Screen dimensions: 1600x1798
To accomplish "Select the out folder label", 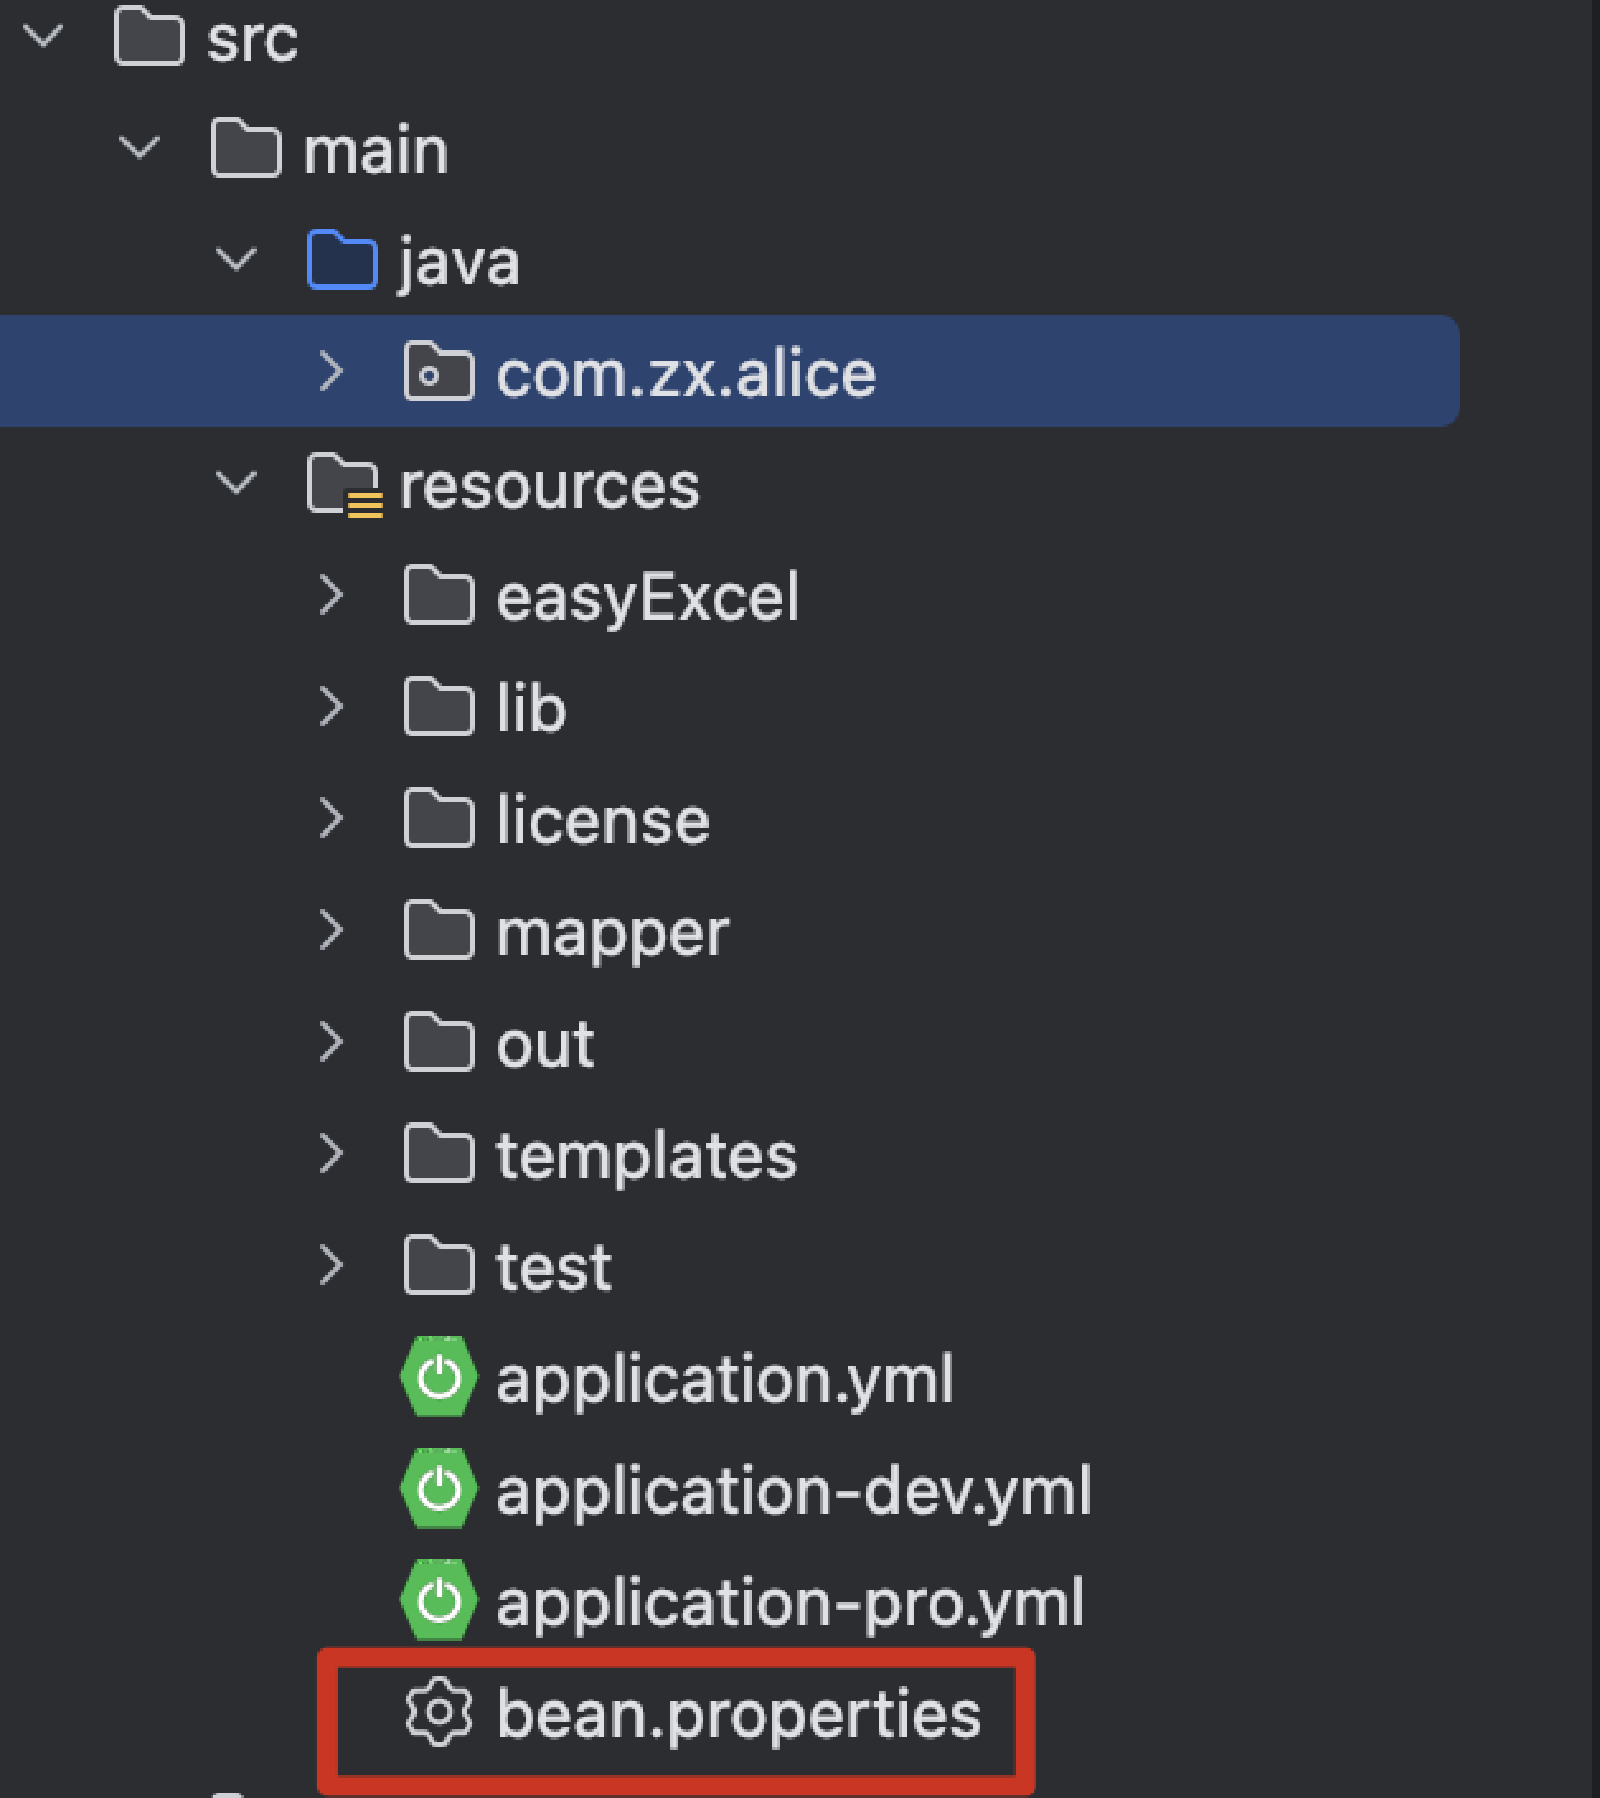I will click(545, 1044).
